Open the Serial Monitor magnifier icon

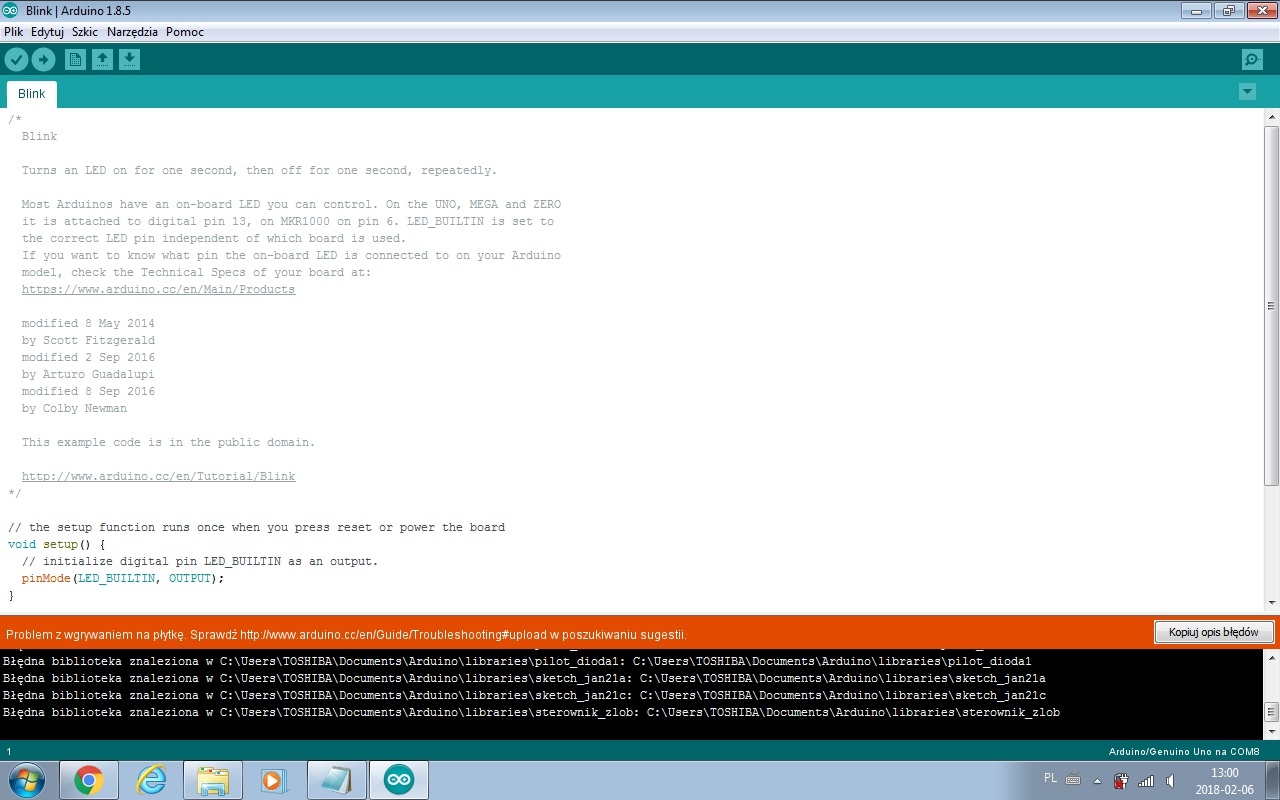[x=1252, y=60]
